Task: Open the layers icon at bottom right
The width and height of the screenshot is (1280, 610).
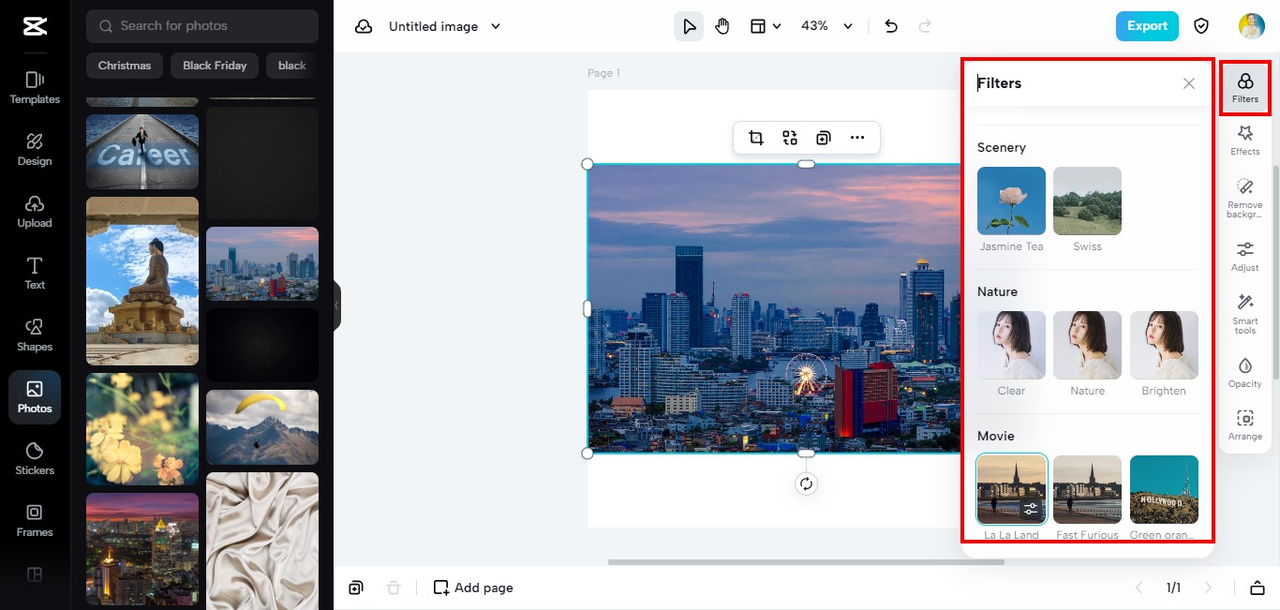Action: (x=1257, y=588)
